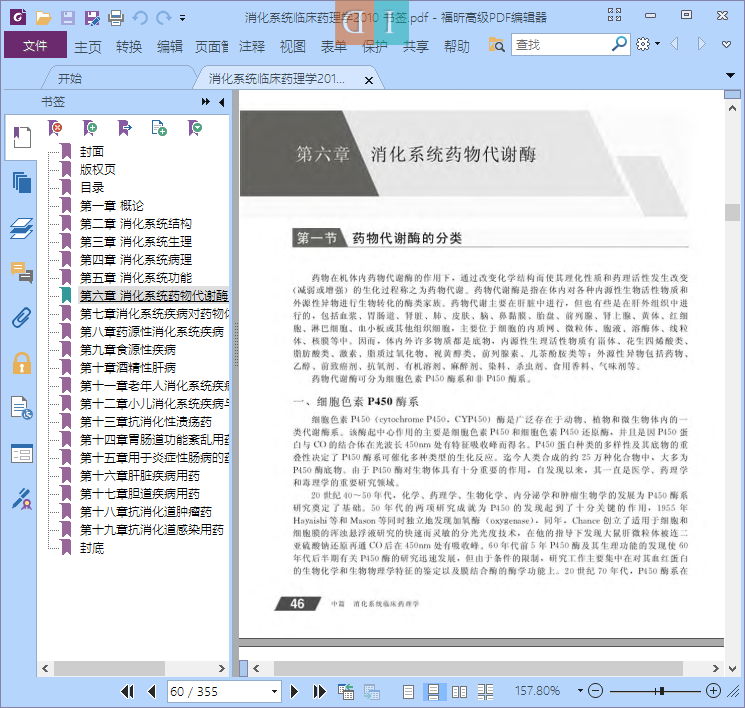This screenshot has height=708, width=745.
Task: Click the previous result left arrow
Action: 674,44
